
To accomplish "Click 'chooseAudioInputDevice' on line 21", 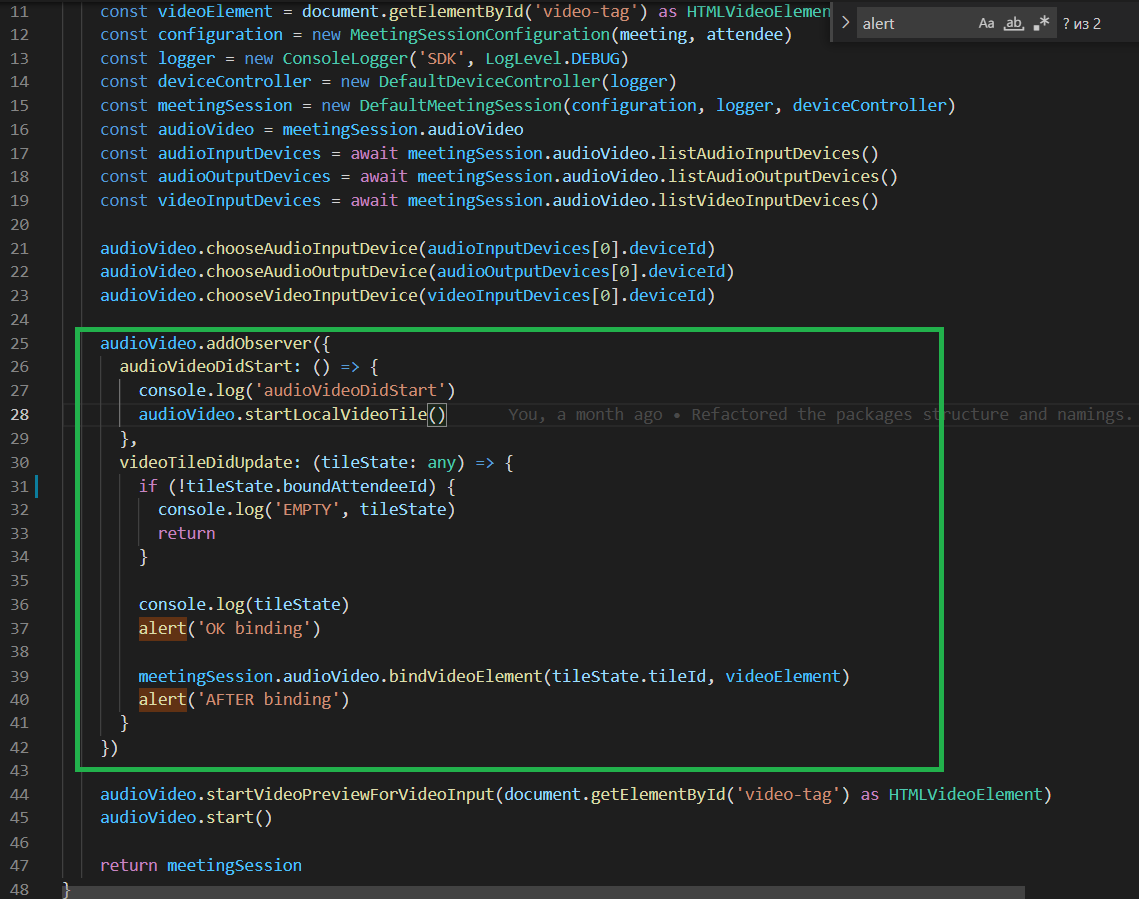I will coord(312,248).
